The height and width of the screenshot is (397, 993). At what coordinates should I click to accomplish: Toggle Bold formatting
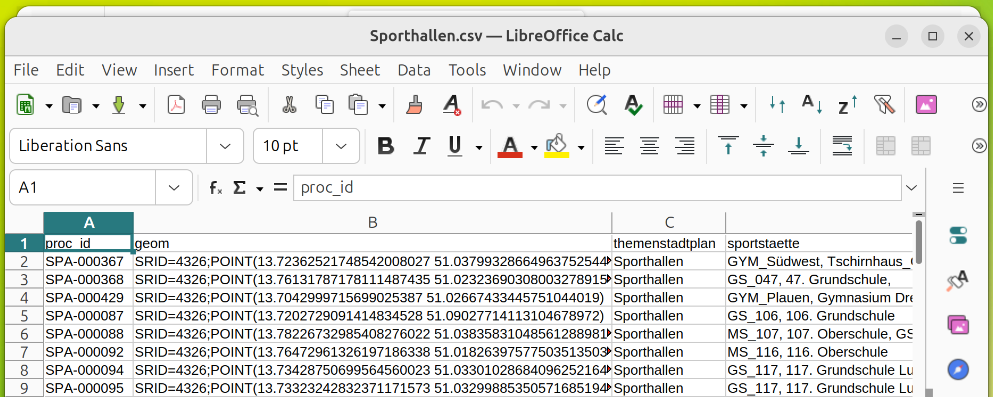[x=385, y=146]
